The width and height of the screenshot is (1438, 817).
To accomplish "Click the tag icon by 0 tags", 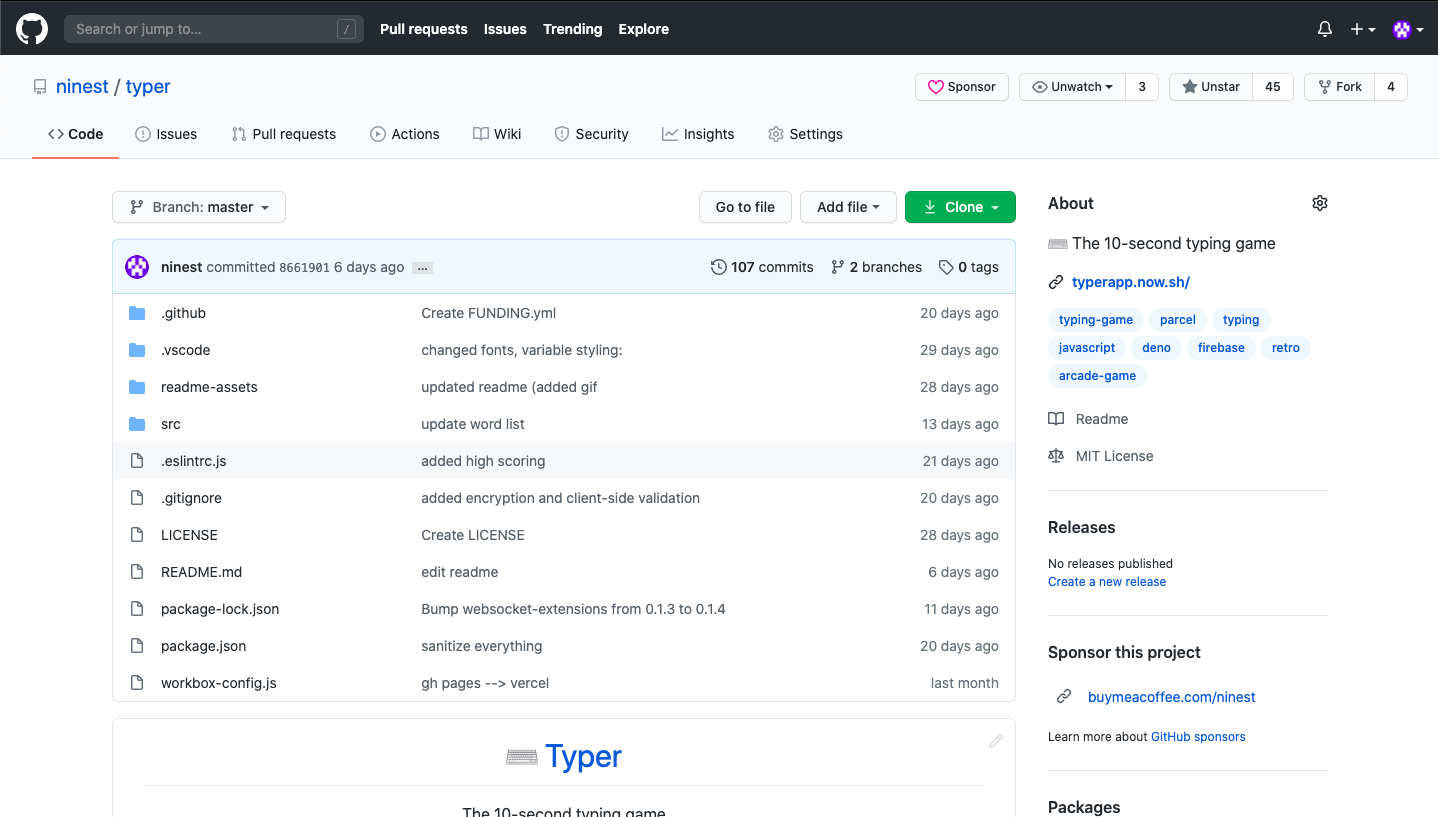I will pos(946,267).
